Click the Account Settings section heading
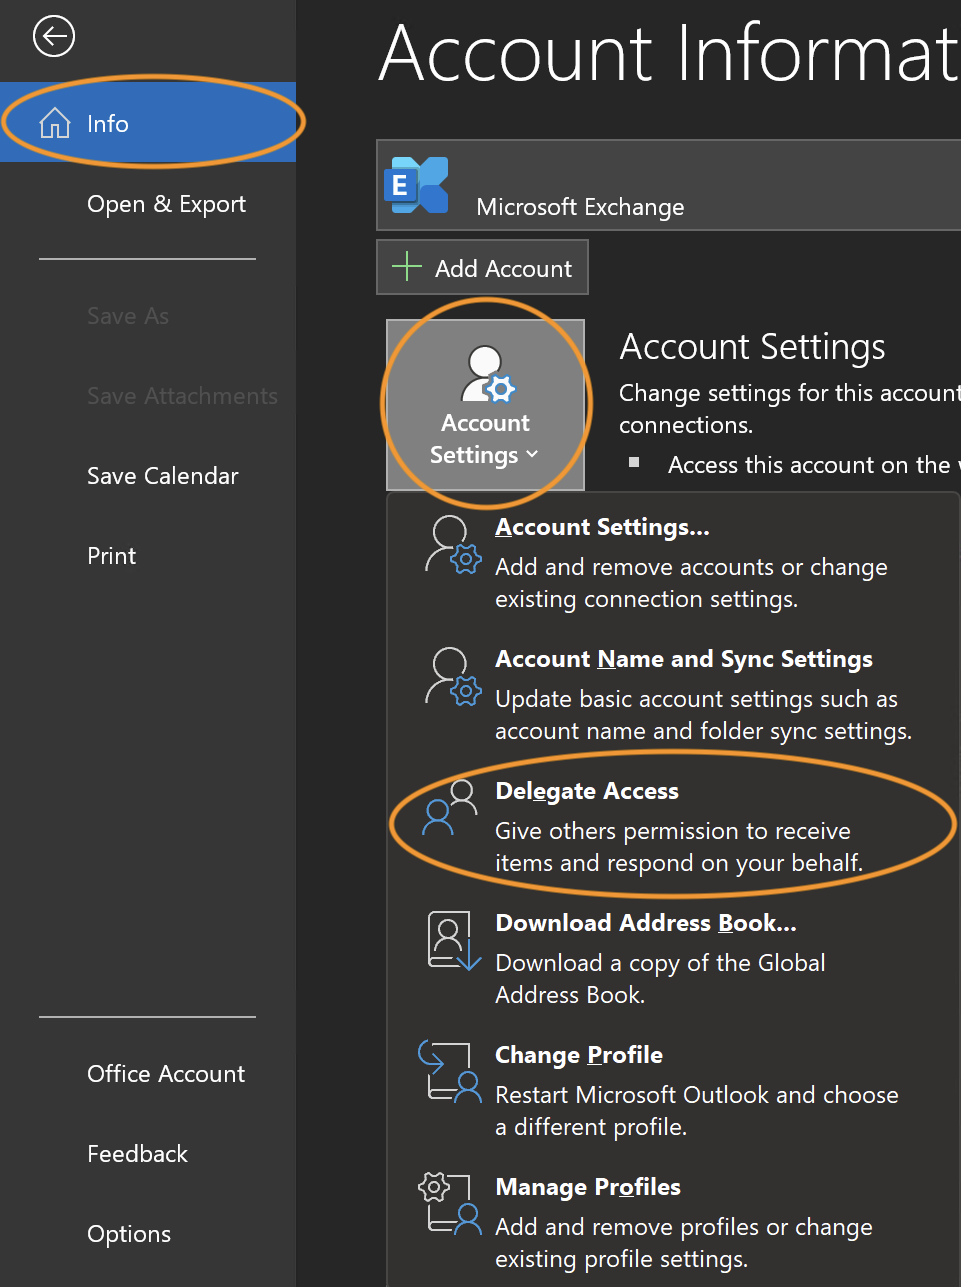This screenshot has height=1287, width=961. (752, 346)
